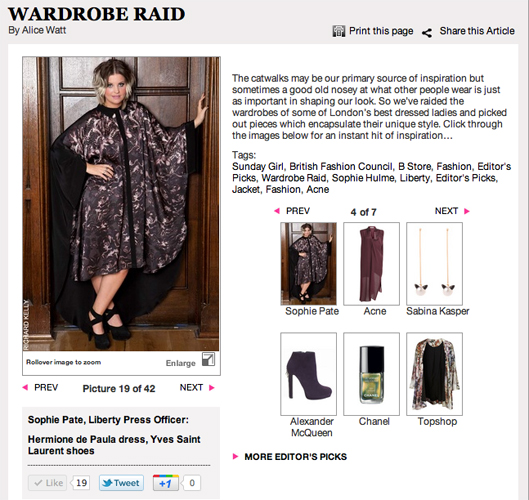Select the Chanel nail polish thumbnail
529x500 pixels.
[x=371, y=374]
